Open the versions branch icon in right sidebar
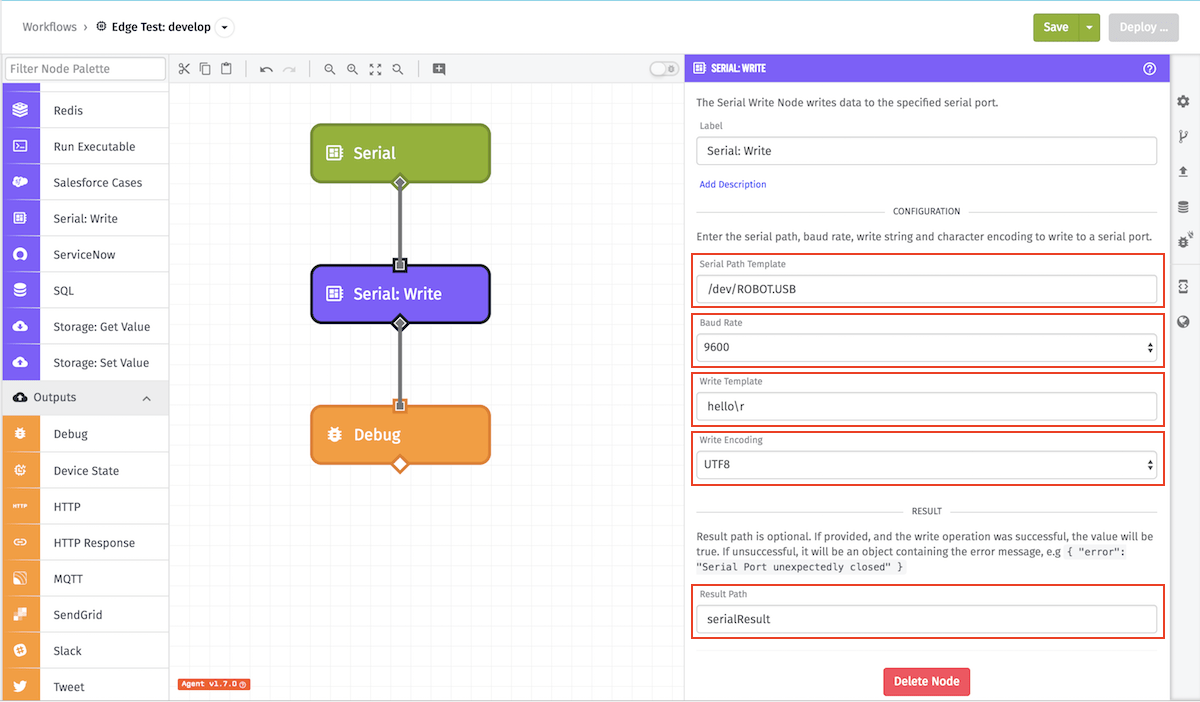 pos(1183,137)
